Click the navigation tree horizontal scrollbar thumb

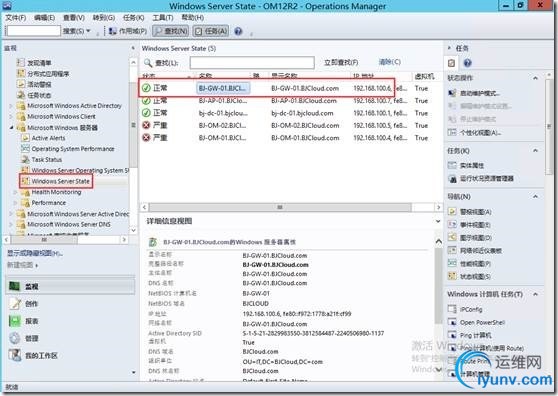[x=44, y=240]
